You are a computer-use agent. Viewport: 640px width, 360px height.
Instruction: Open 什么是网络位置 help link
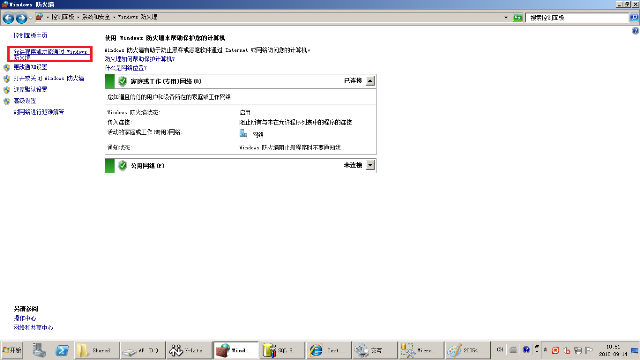tap(126, 68)
